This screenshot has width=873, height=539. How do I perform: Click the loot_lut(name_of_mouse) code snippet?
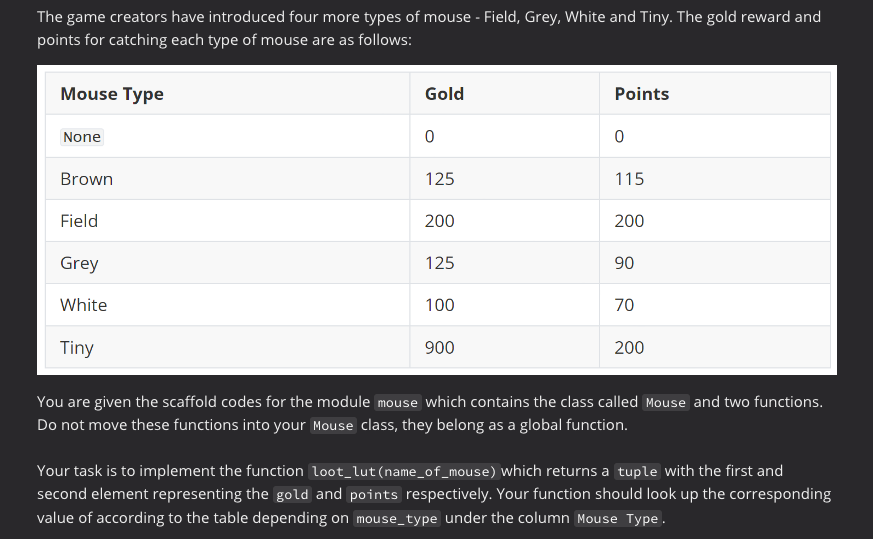pyautogui.click(x=404, y=472)
